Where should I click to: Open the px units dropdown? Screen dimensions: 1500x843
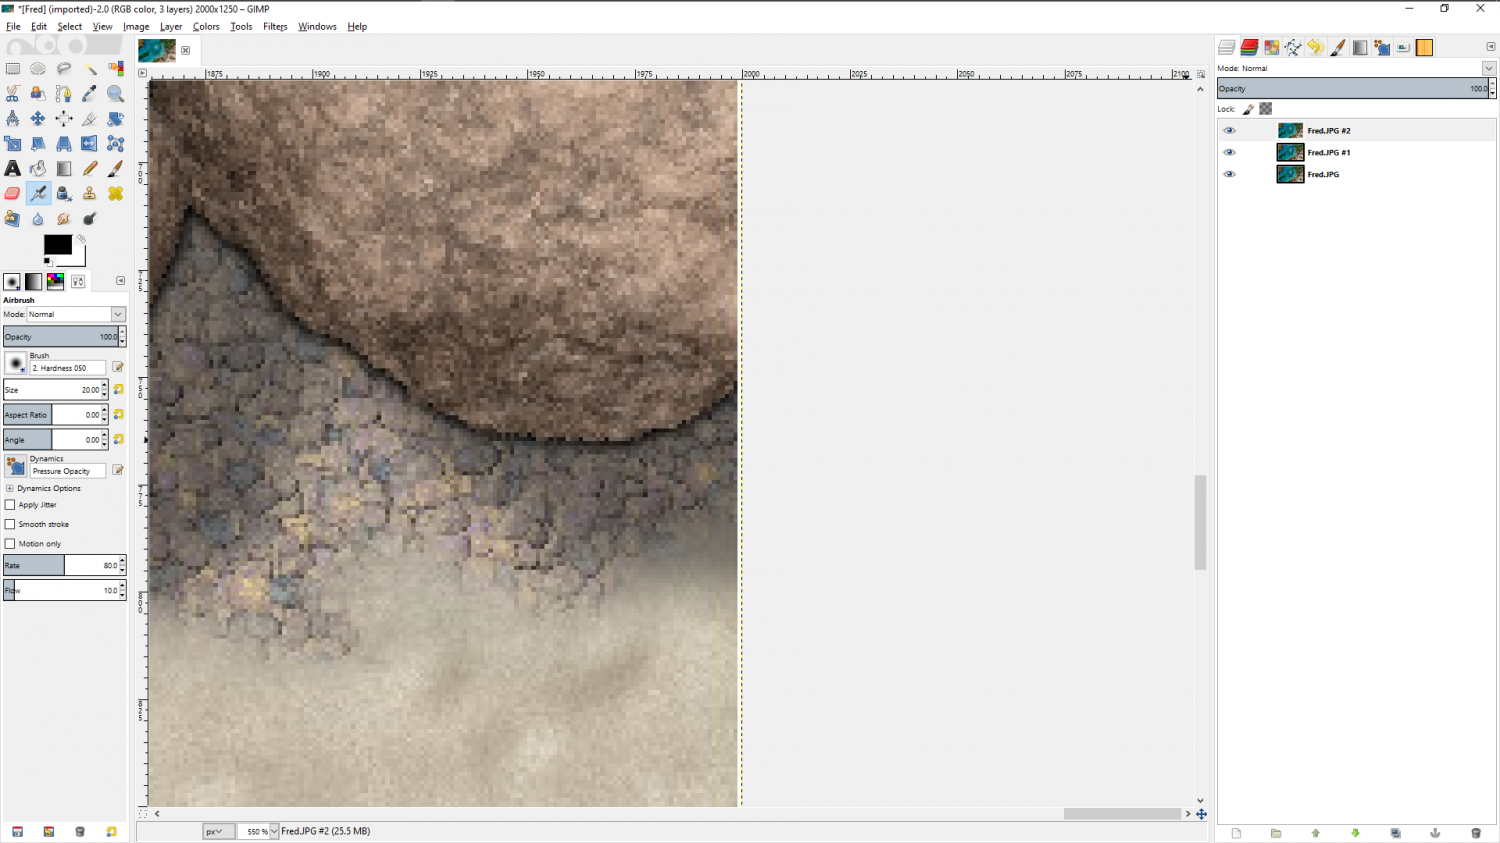[x=219, y=831]
